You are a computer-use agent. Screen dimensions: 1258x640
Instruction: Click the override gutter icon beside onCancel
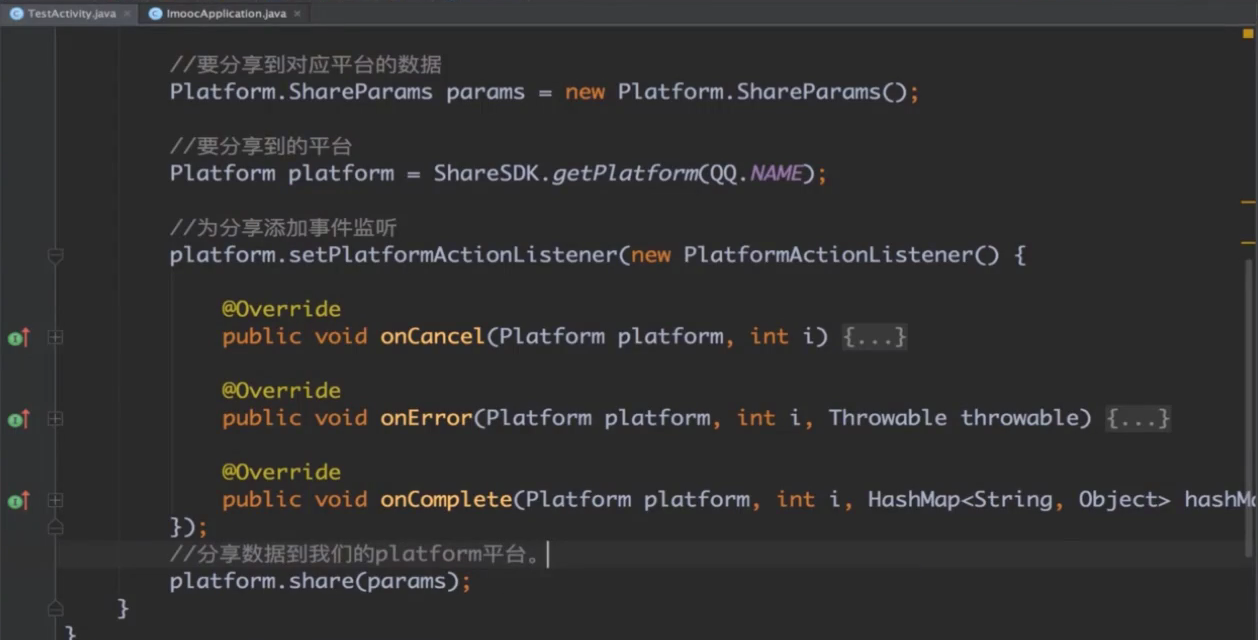(18, 338)
